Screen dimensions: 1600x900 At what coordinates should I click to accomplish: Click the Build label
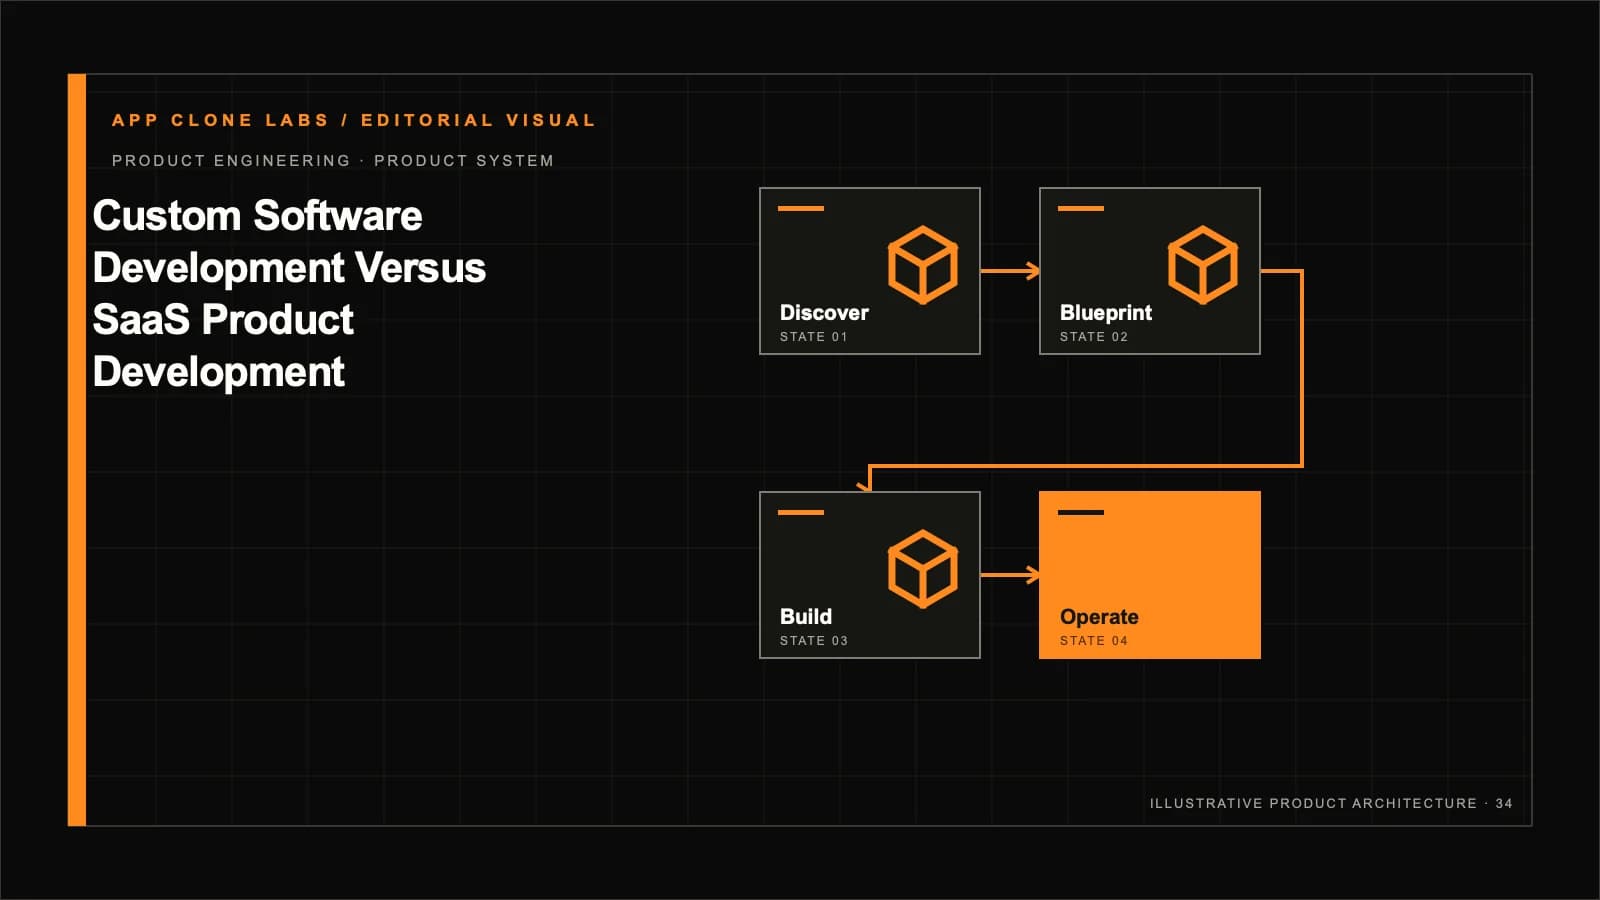806,617
